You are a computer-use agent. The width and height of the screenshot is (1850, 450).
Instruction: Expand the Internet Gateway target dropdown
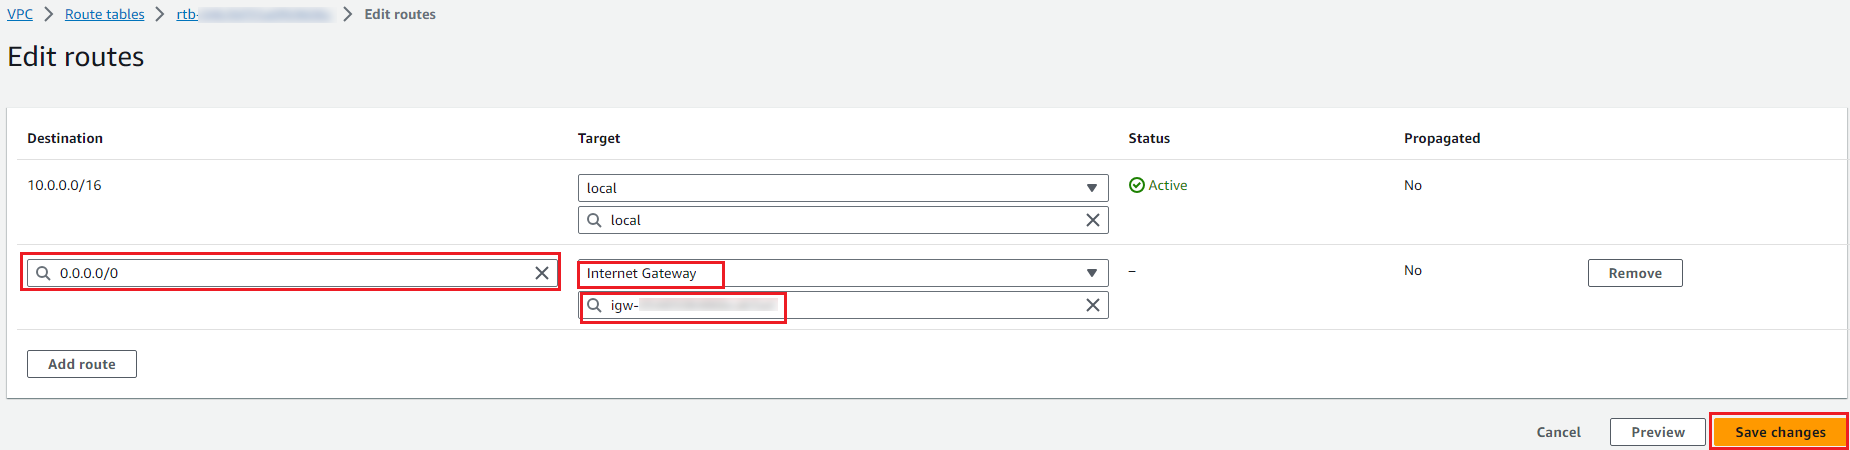point(1091,273)
